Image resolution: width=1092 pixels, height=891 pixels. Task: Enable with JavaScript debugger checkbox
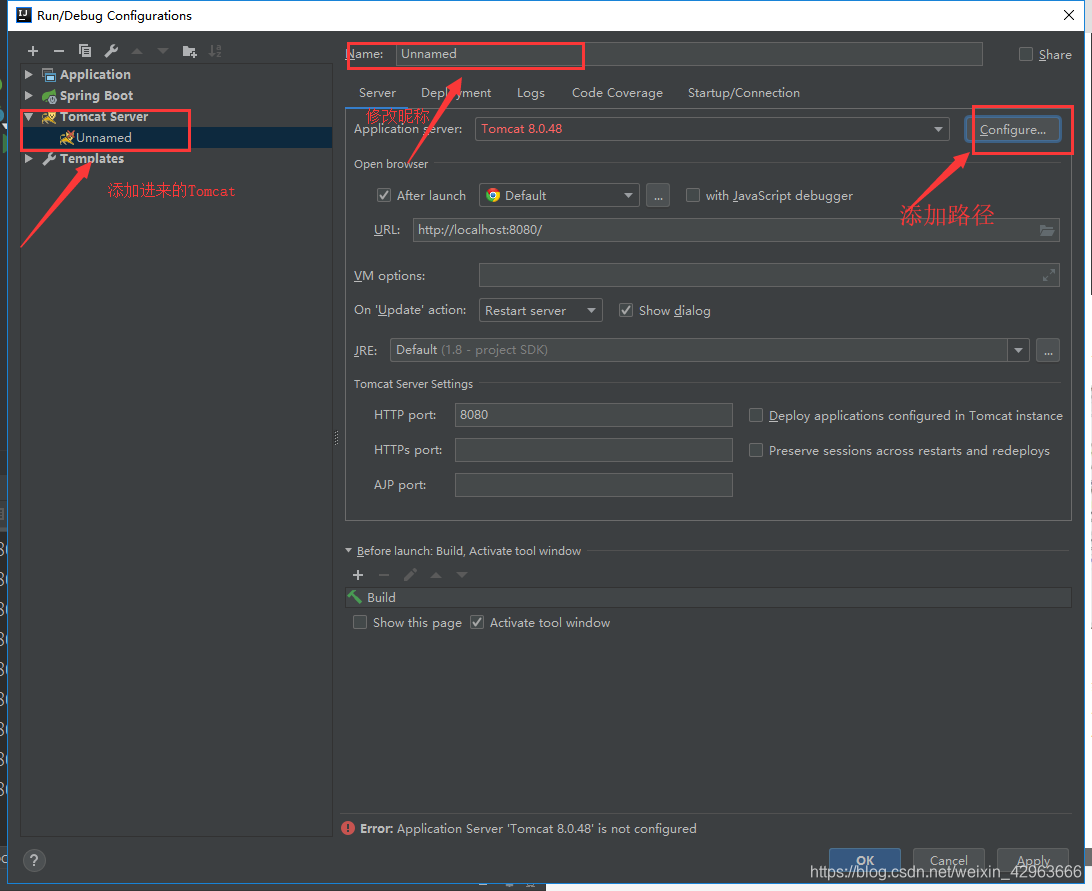(693, 196)
